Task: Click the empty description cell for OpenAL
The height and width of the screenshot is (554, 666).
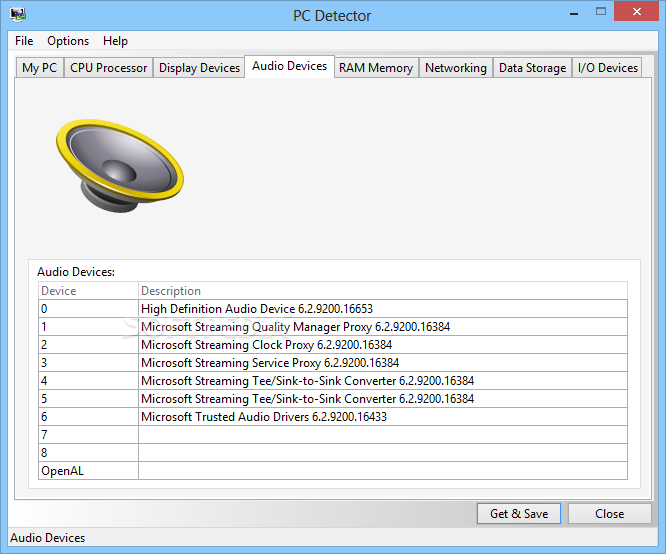Action: click(x=383, y=471)
